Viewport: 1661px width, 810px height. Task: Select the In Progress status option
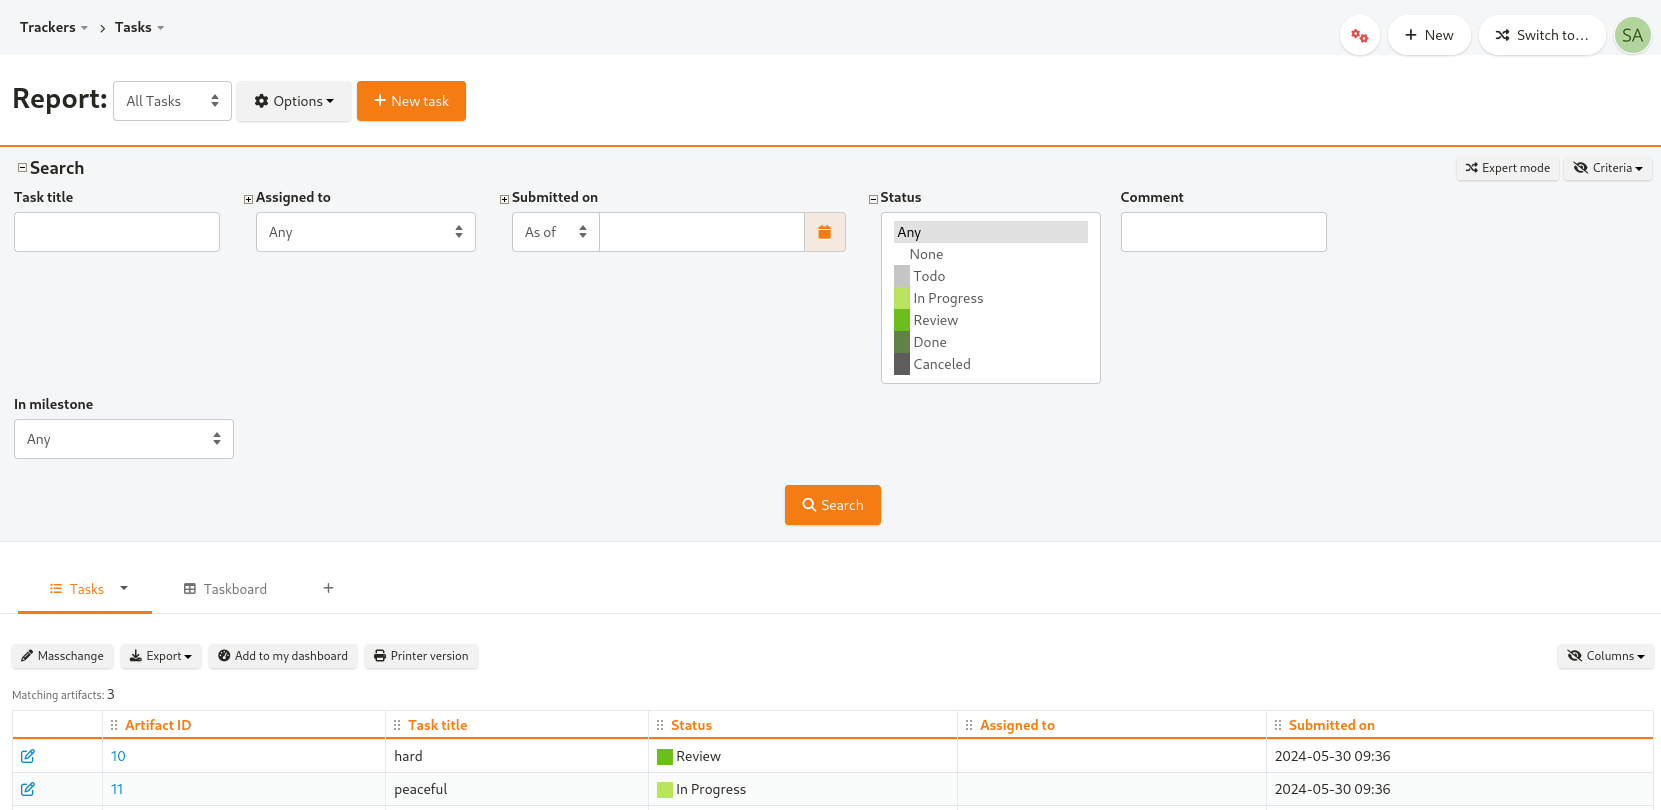(x=948, y=298)
